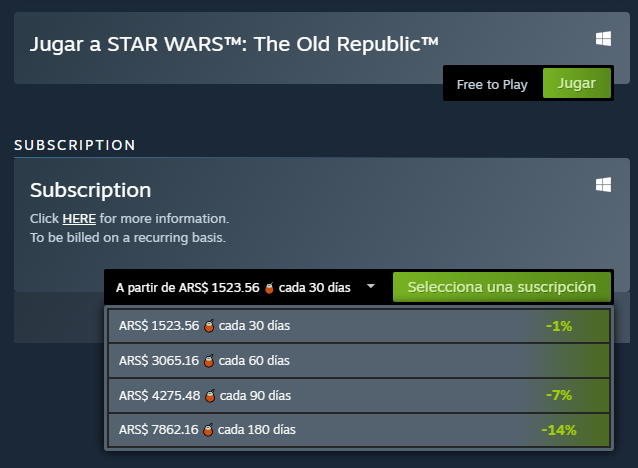Choose ARS$ 3065.16 cada 60 días
The width and height of the screenshot is (638, 468).
(x=359, y=361)
